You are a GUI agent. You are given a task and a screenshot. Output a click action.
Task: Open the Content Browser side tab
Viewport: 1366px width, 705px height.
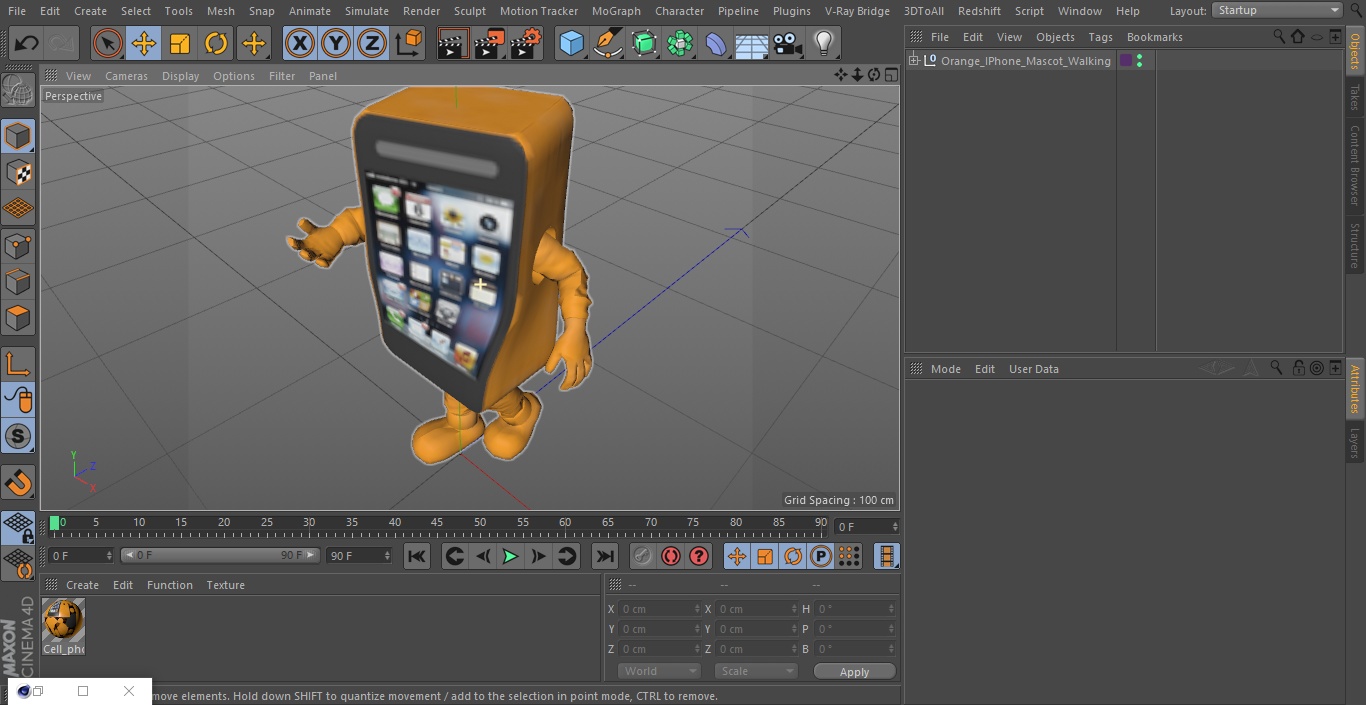pyautogui.click(x=1355, y=165)
